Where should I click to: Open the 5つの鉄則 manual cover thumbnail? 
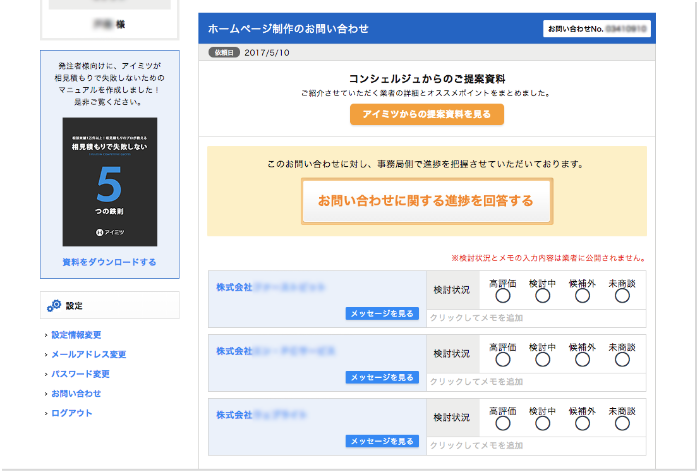[110, 182]
